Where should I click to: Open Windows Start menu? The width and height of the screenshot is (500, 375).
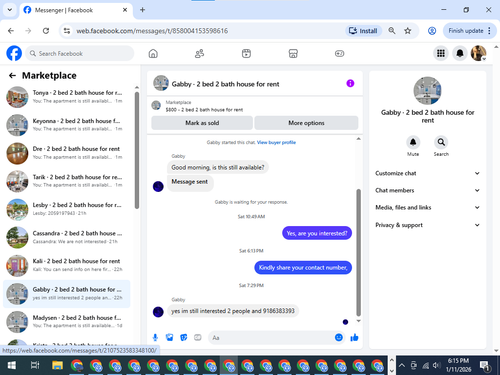[12, 366]
